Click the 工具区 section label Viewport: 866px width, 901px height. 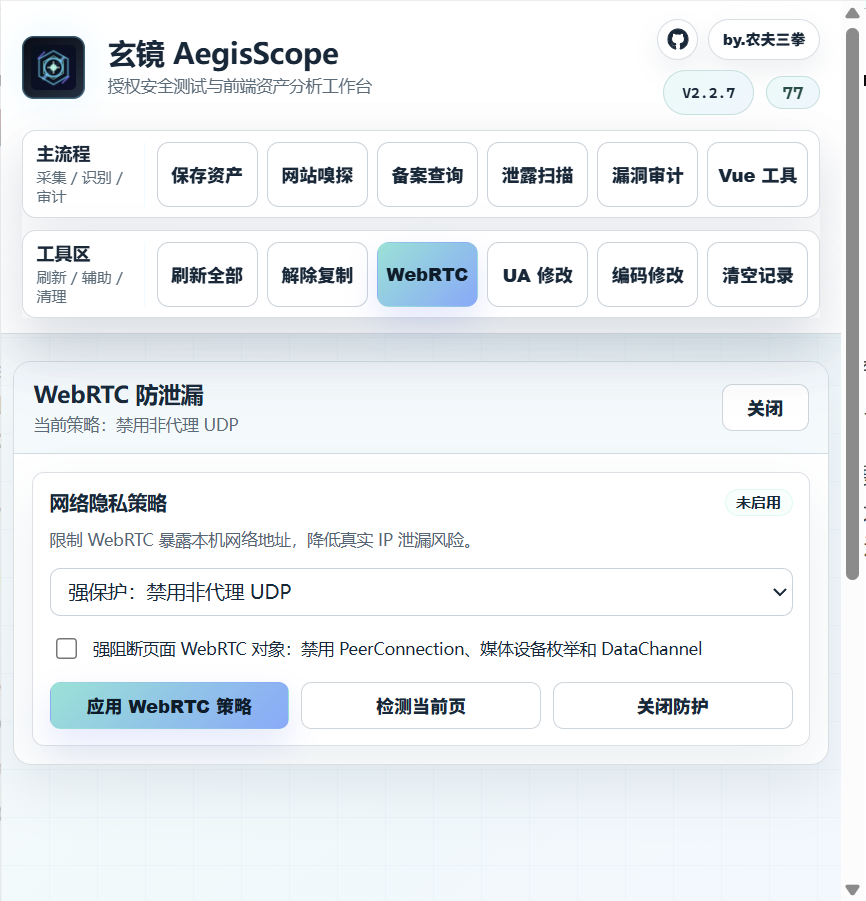(63, 254)
